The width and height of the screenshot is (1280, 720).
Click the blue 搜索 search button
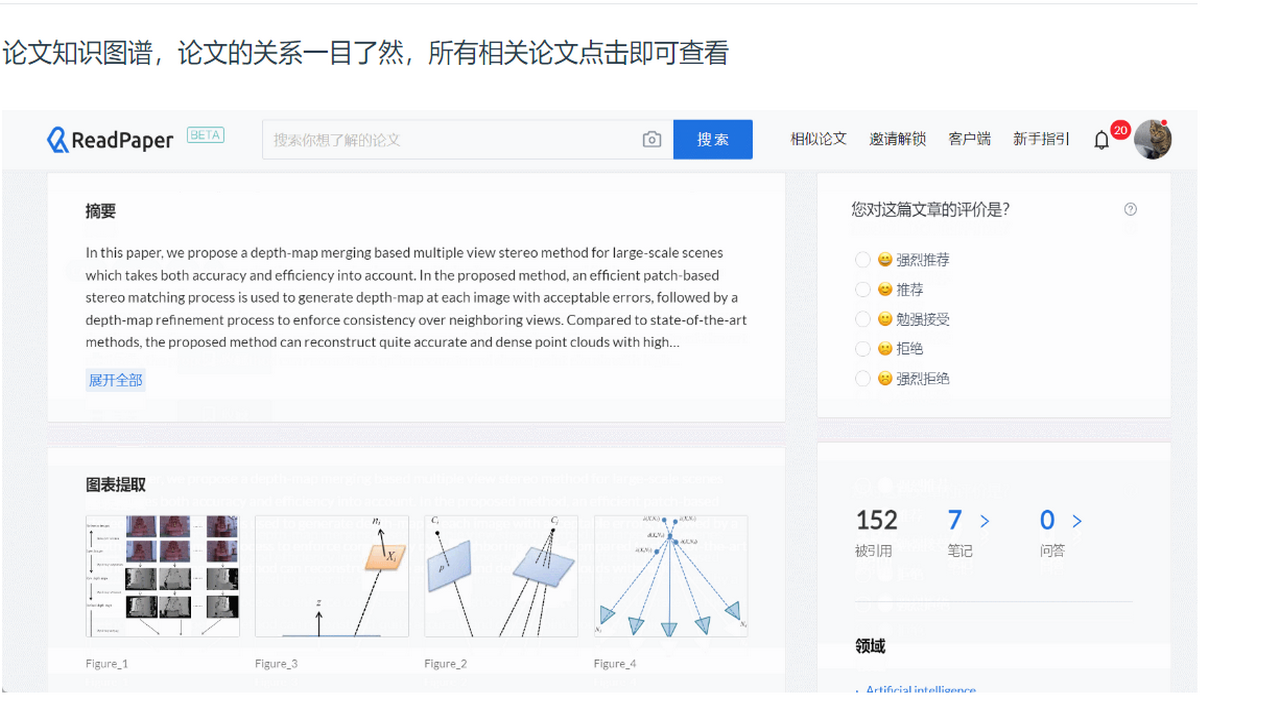pos(712,139)
